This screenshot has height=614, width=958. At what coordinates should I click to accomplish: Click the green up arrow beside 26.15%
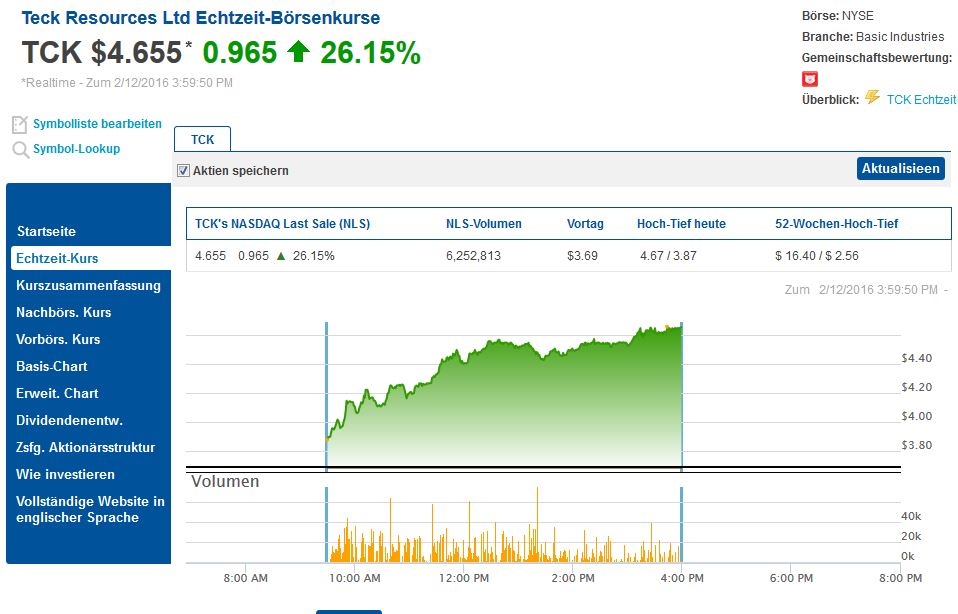point(298,52)
